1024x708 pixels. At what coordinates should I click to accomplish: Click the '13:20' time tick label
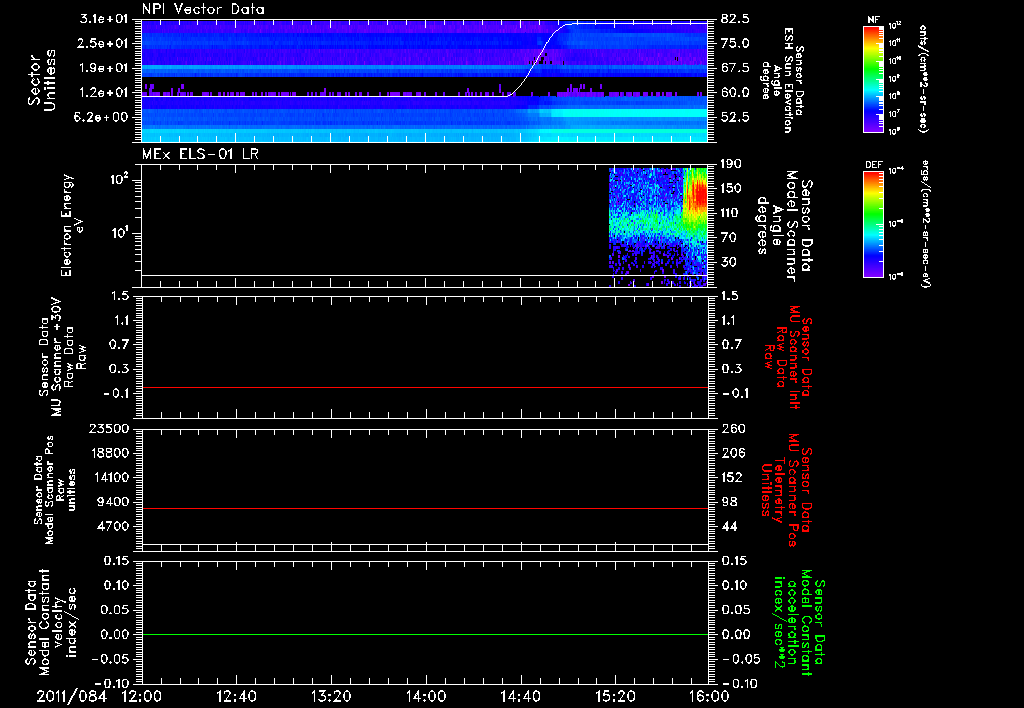[331, 696]
